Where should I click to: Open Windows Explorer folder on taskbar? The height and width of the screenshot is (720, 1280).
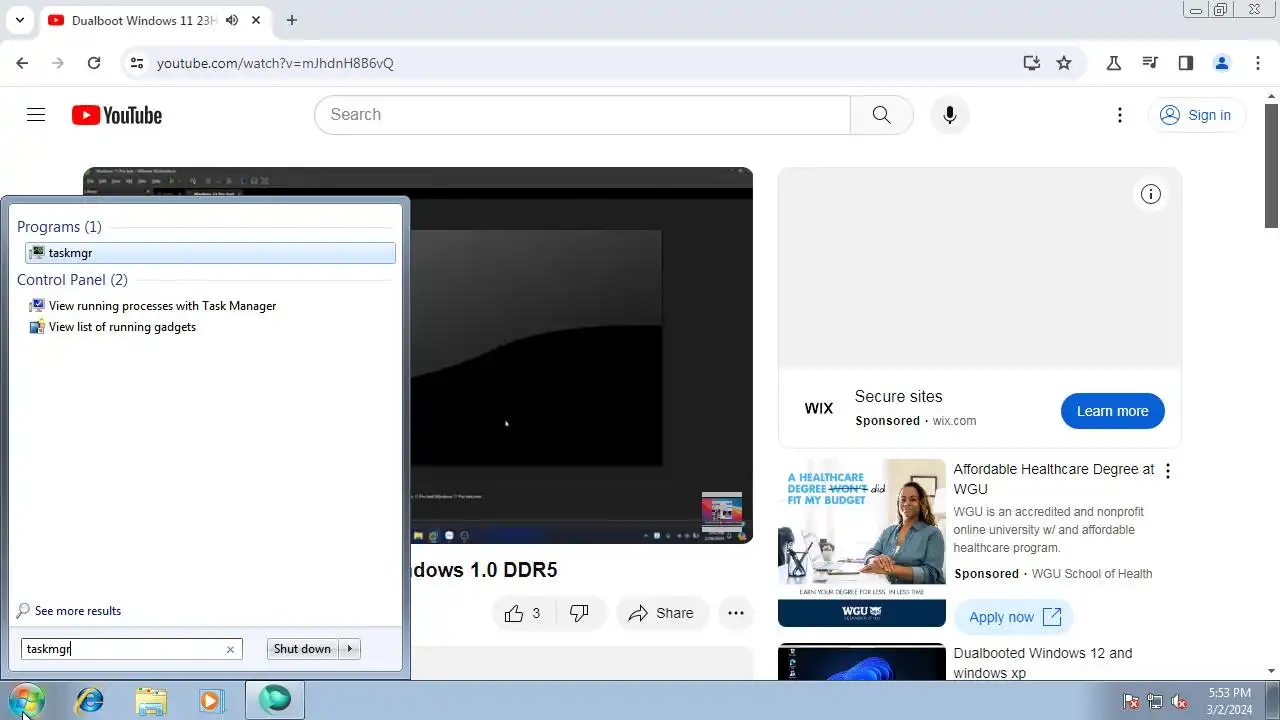point(151,700)
